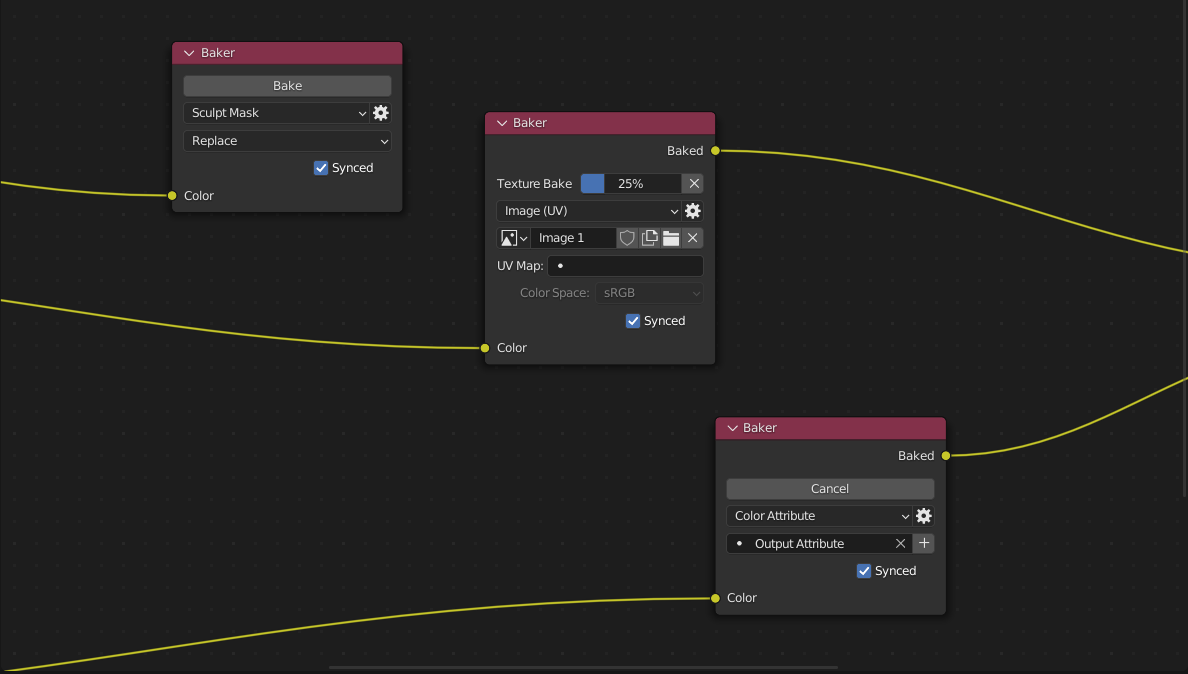Uncheck Synced on the Sculpt Mask baker
The width and height of the screenshot is (1188, 674).
click(320, 167)
